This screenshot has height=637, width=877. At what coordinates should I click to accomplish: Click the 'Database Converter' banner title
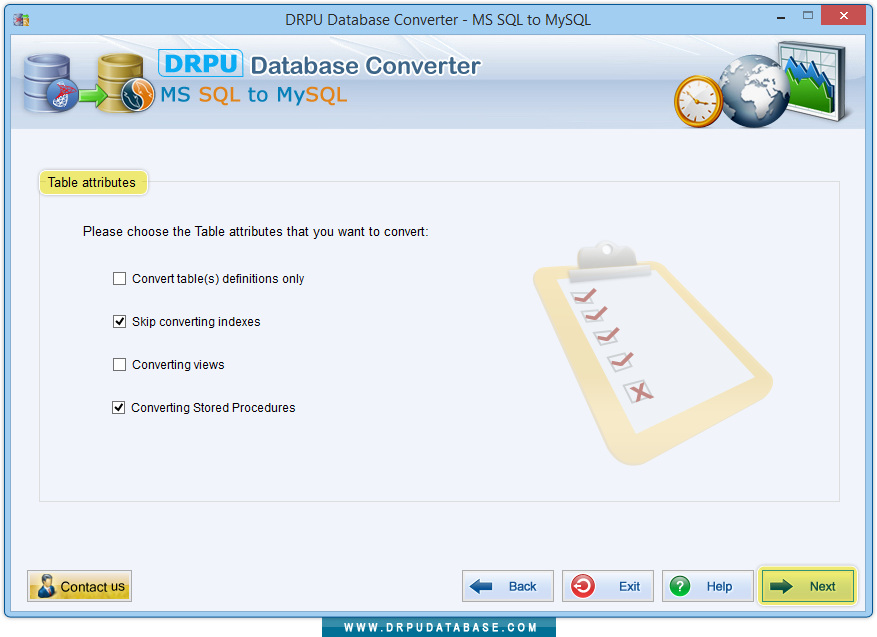tap(365, 66)
